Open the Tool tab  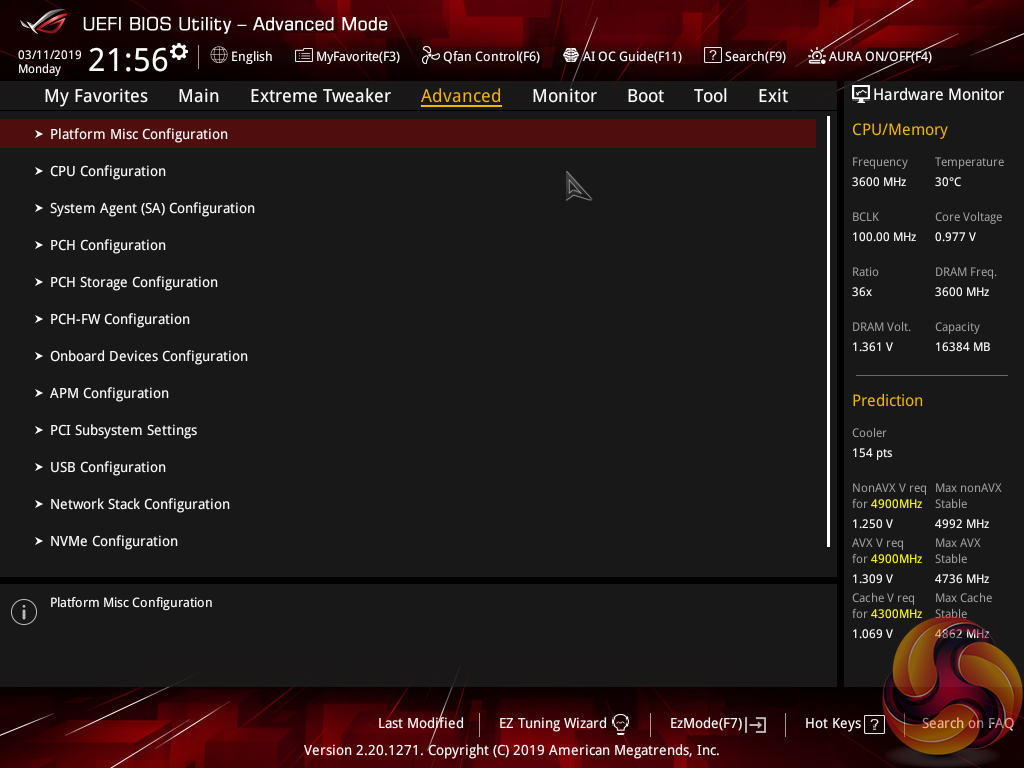coord(710,96)
